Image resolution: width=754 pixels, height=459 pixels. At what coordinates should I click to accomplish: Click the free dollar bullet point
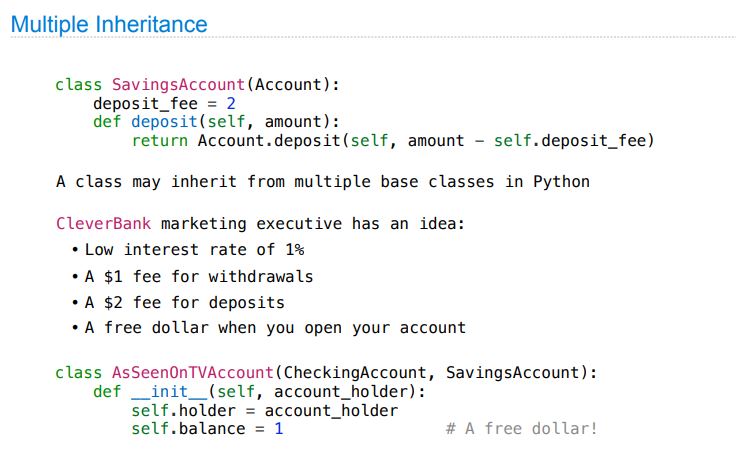click(276, 328)
